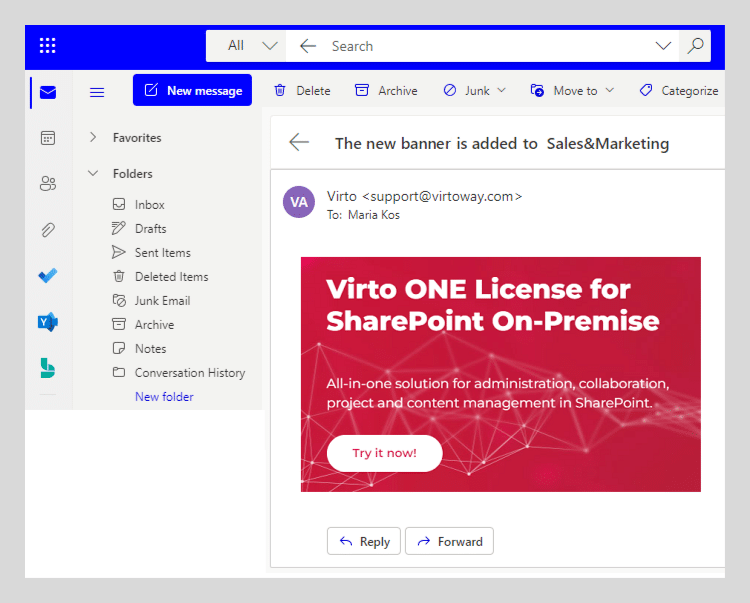The width and height of the screenshot is (750, 603).
Task: Click the VA sender avatar
Action: pyautogui.click(x=299, y=202)
